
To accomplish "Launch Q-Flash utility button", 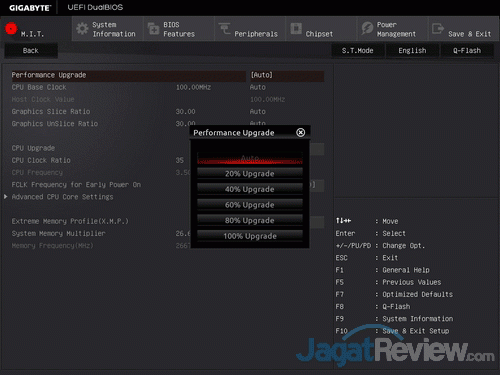I will point(467,51).
